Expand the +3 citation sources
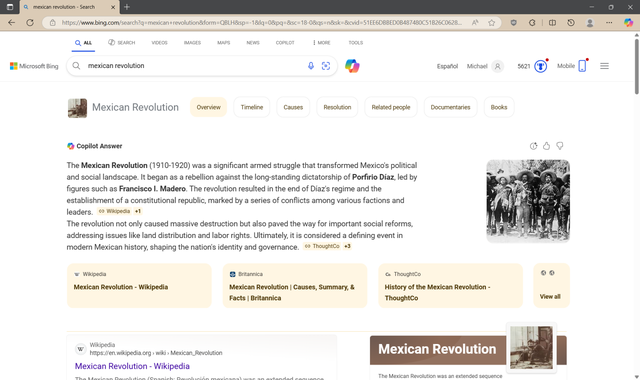Viewport: 640px width, 380px height. point(347,246)
